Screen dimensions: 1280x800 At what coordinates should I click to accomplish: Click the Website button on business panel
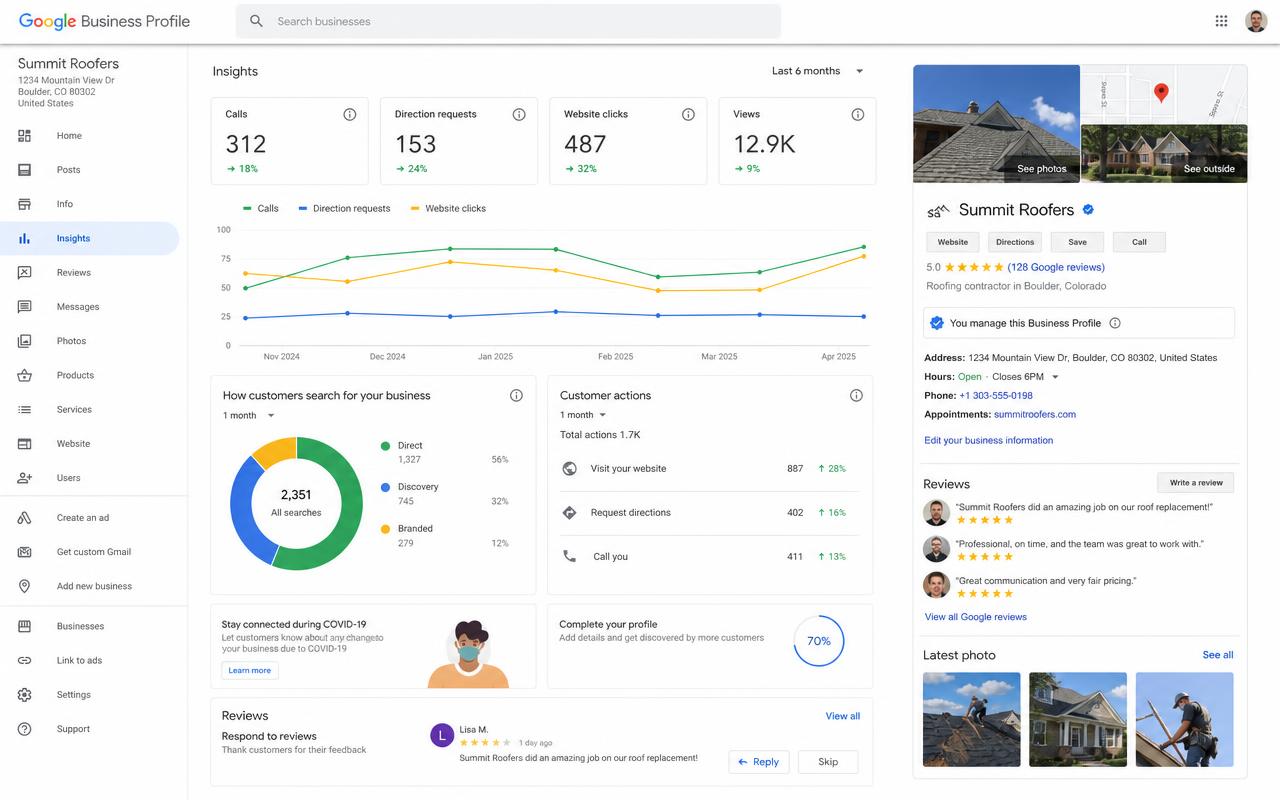click(x=953, y=242)
